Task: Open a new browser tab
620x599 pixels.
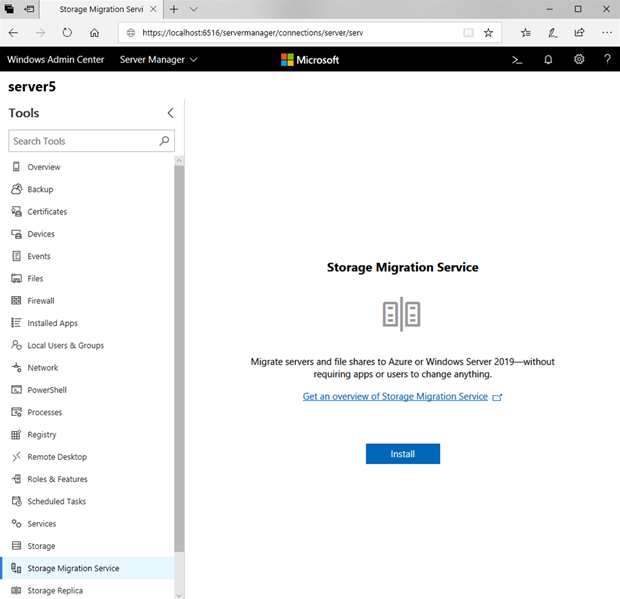Action: click(x=174, y=9)
